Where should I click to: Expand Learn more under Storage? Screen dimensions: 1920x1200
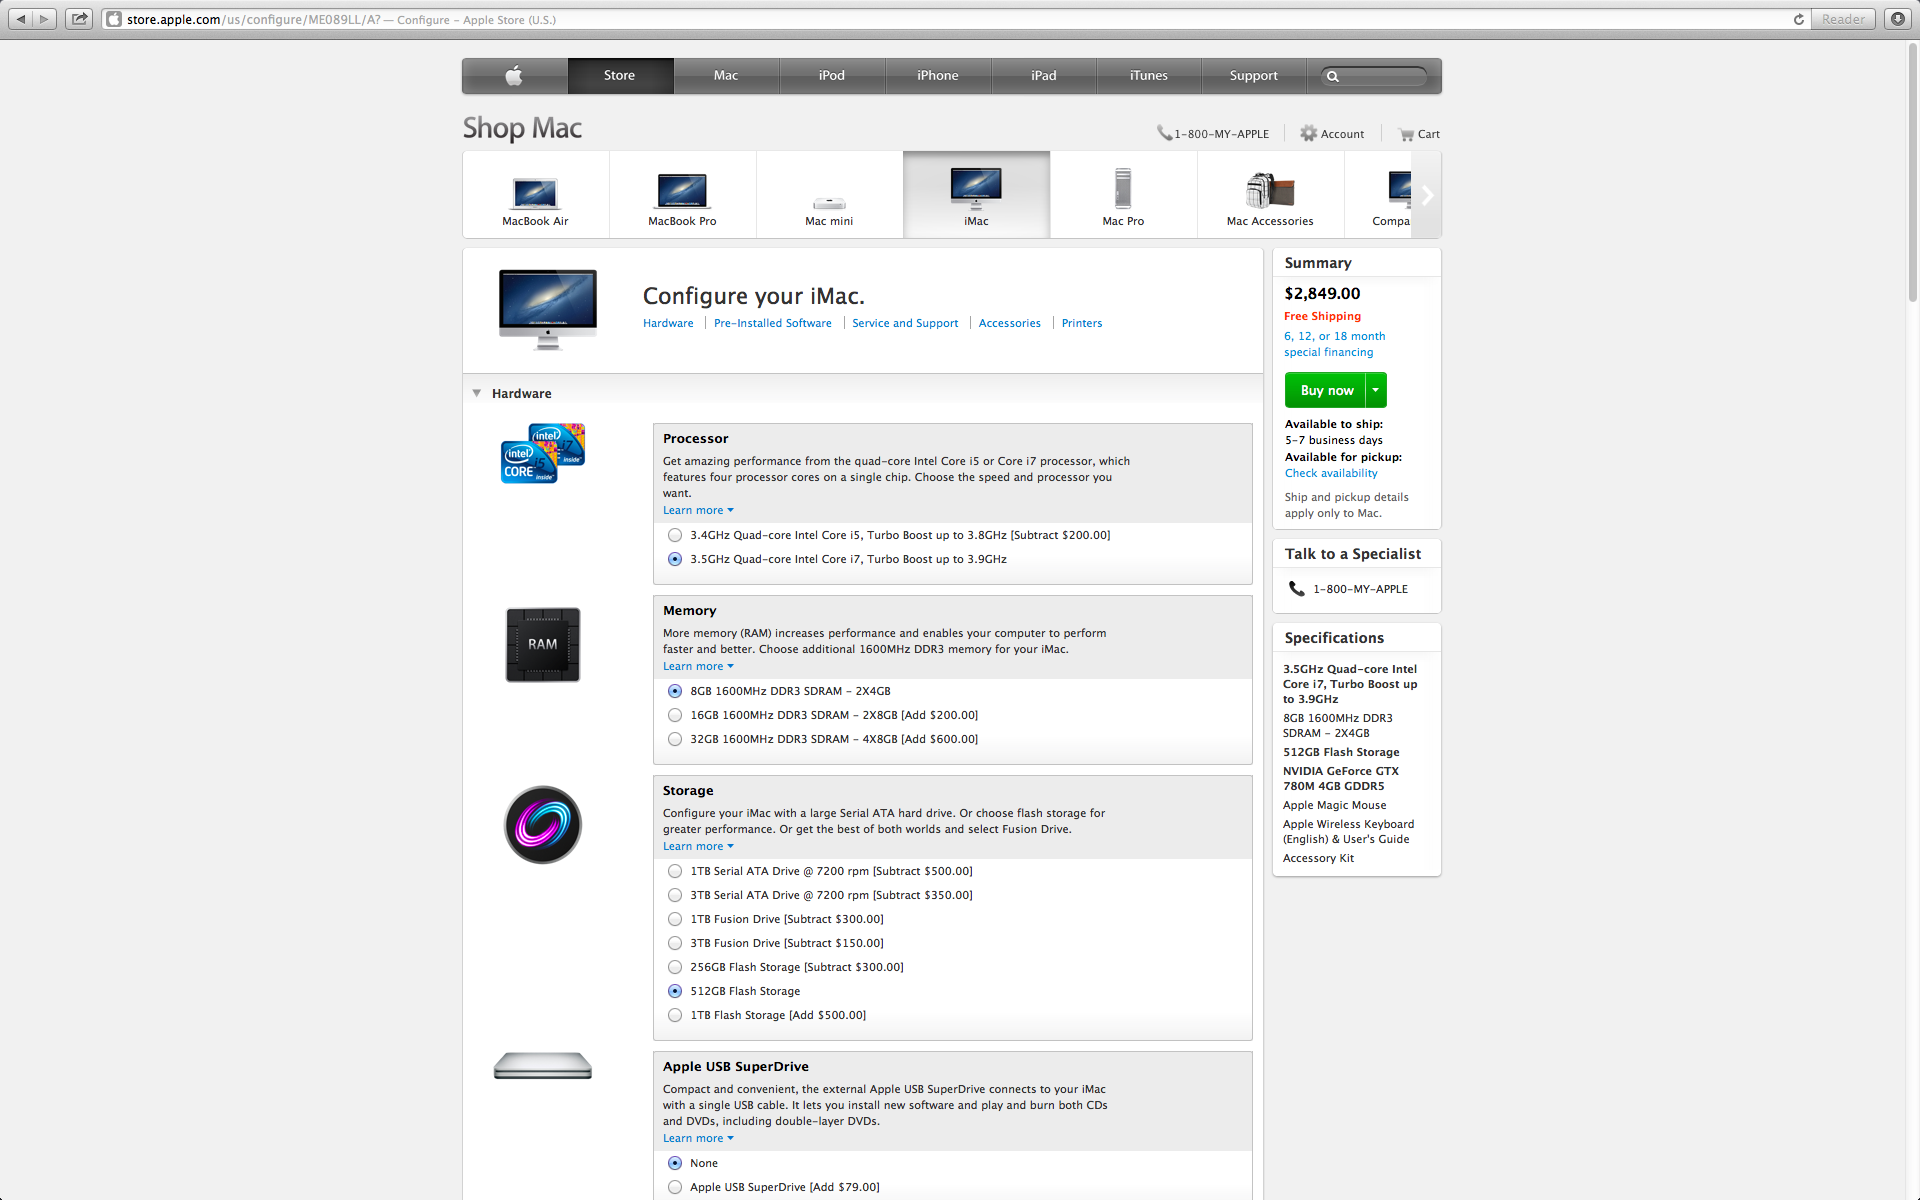point(698,846)
